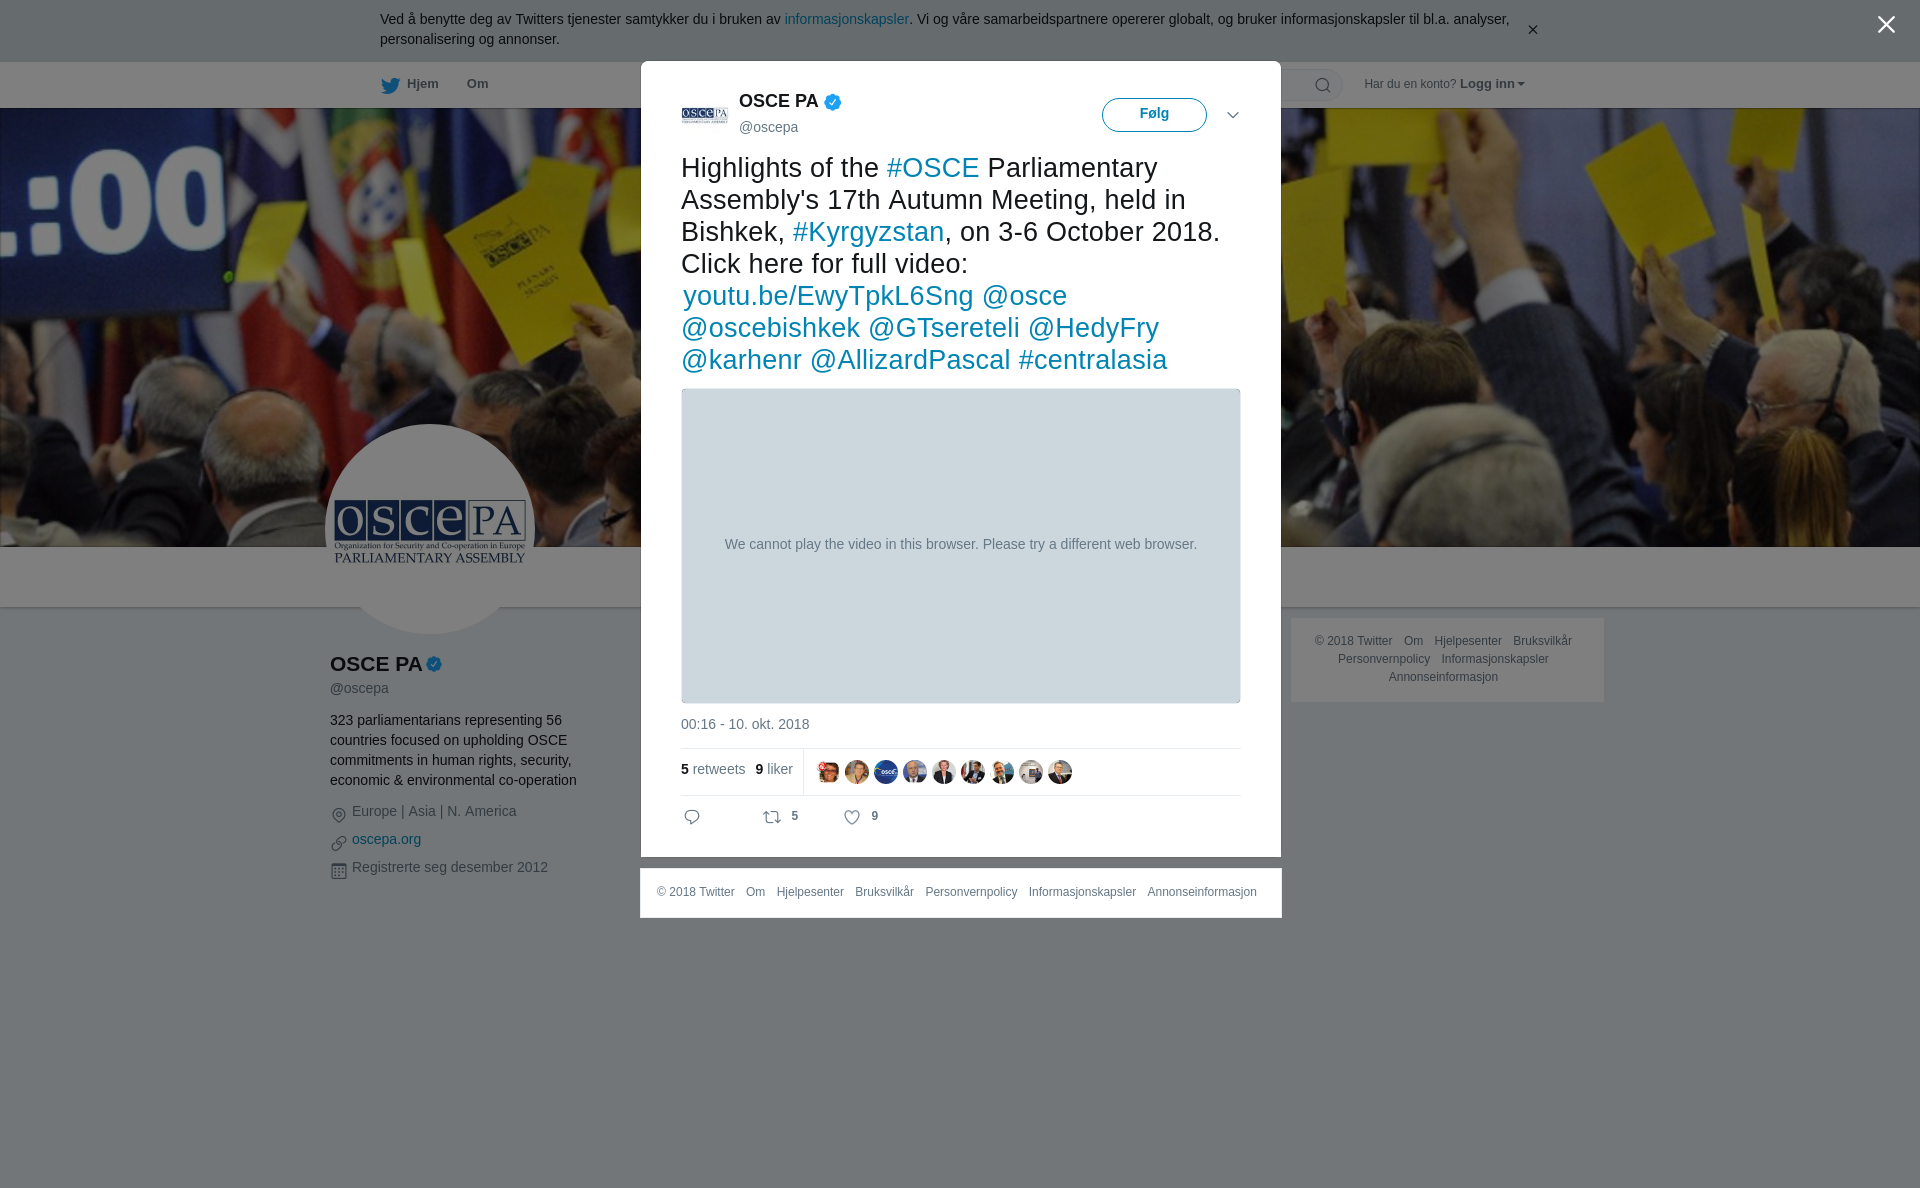Open the youtu.be/EwyTpkL6Sng video link
1920x1188 pixels.
(x=828, y=296)
